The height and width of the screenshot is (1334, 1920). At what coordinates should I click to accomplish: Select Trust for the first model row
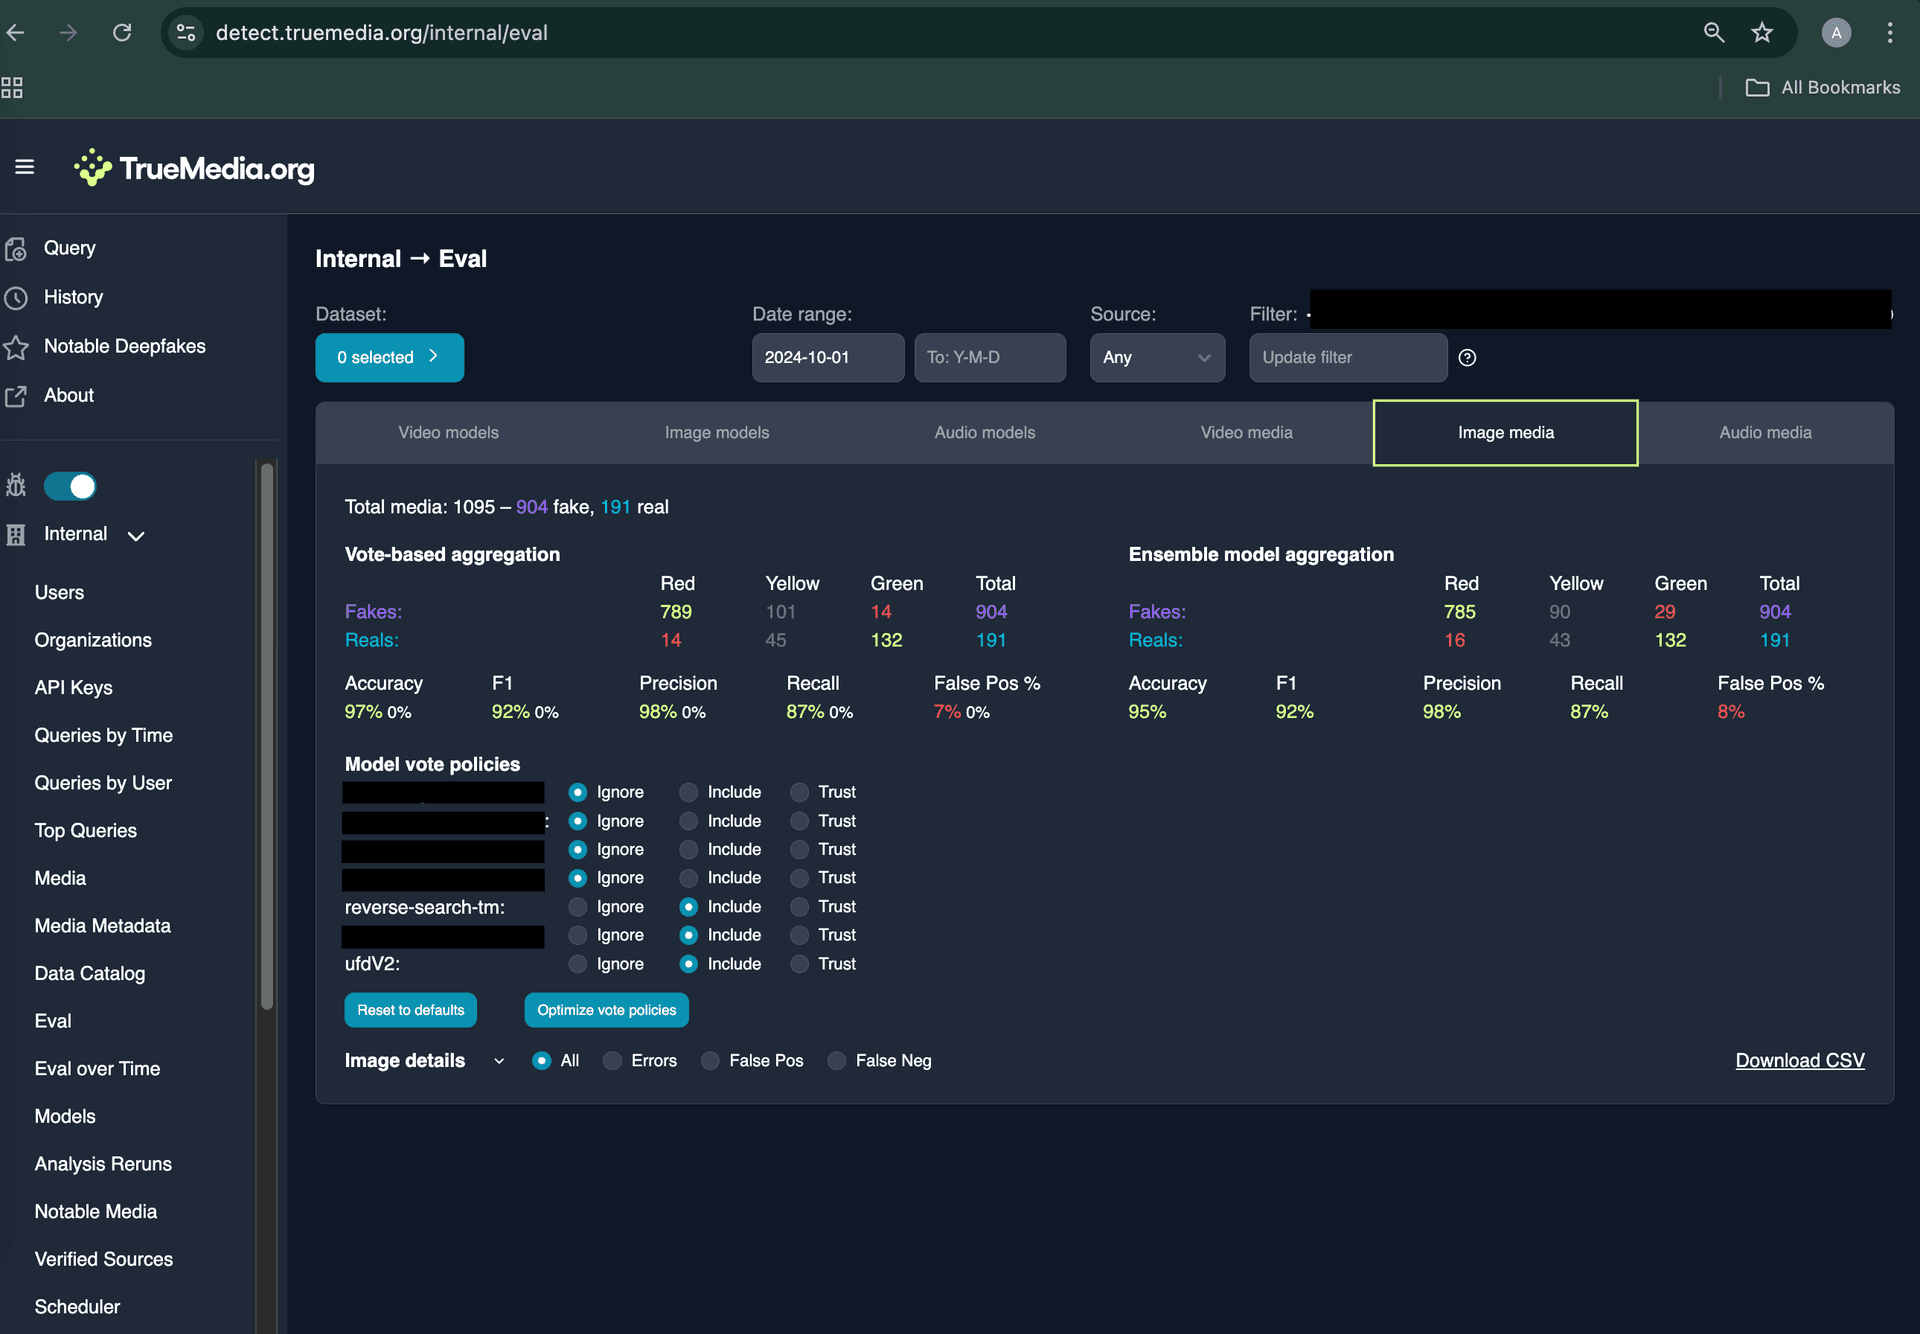[x=799, y=792]
